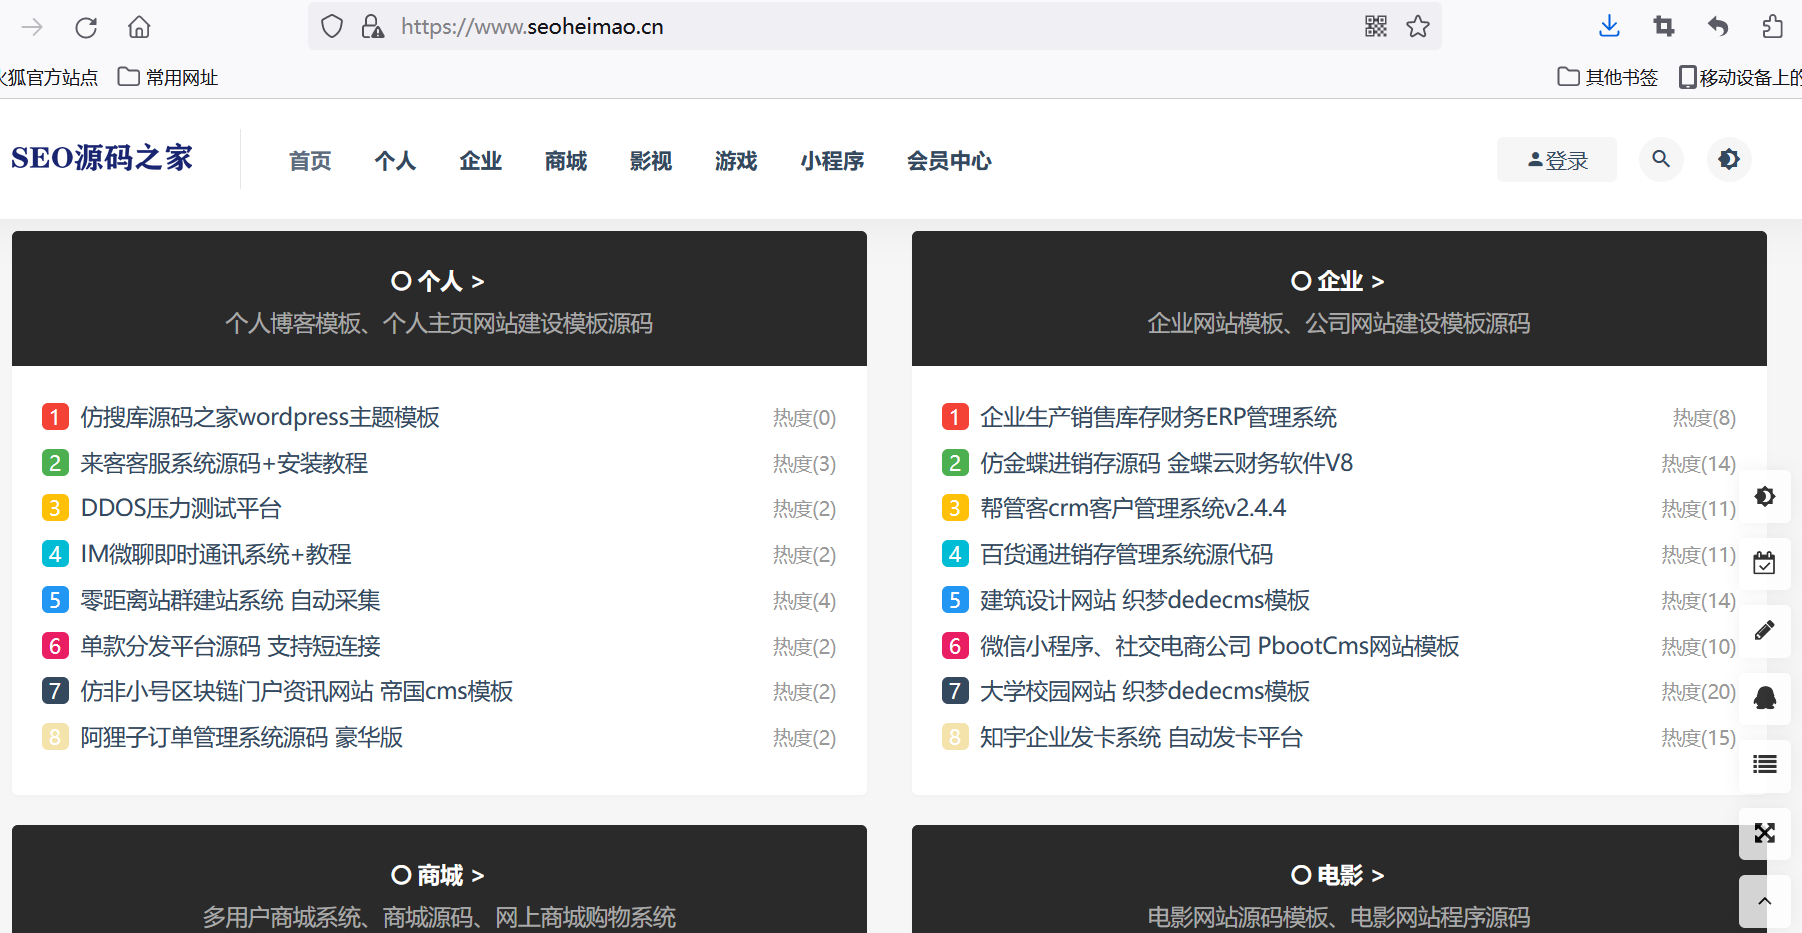Bookmark this page with the star

1418,27
